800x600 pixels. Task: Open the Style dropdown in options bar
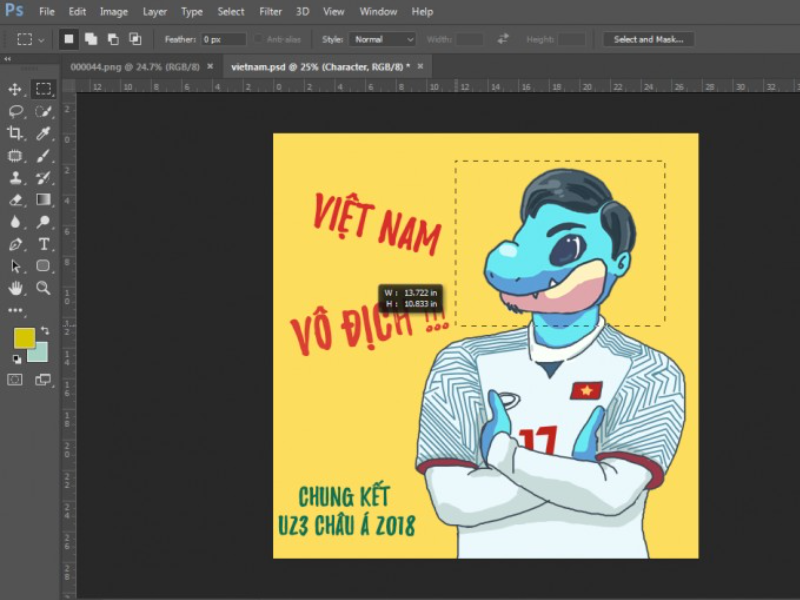[385, 39]
